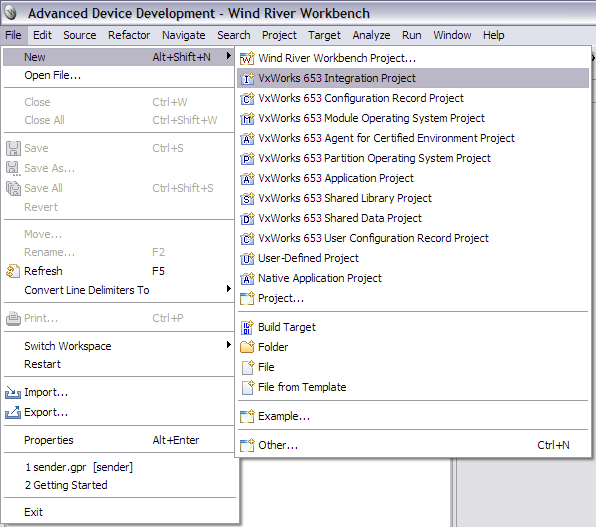
Task: Open the Refactor menu
Action: (x=129, y=35)
